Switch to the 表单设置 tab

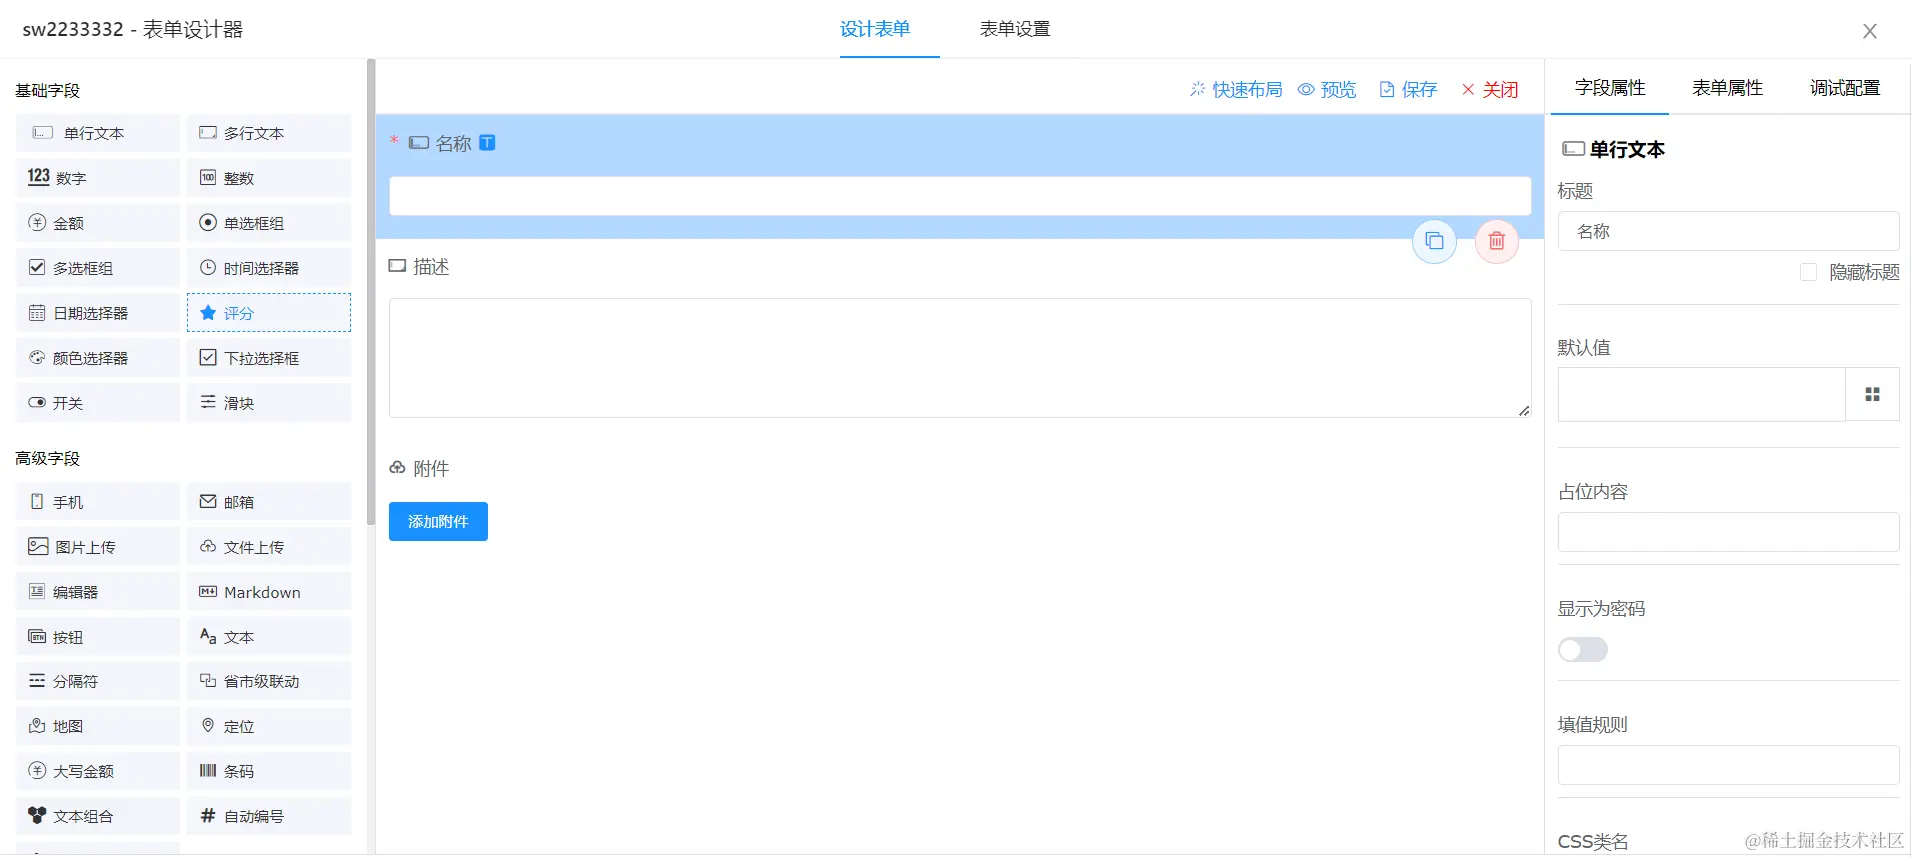(1015, 29)
